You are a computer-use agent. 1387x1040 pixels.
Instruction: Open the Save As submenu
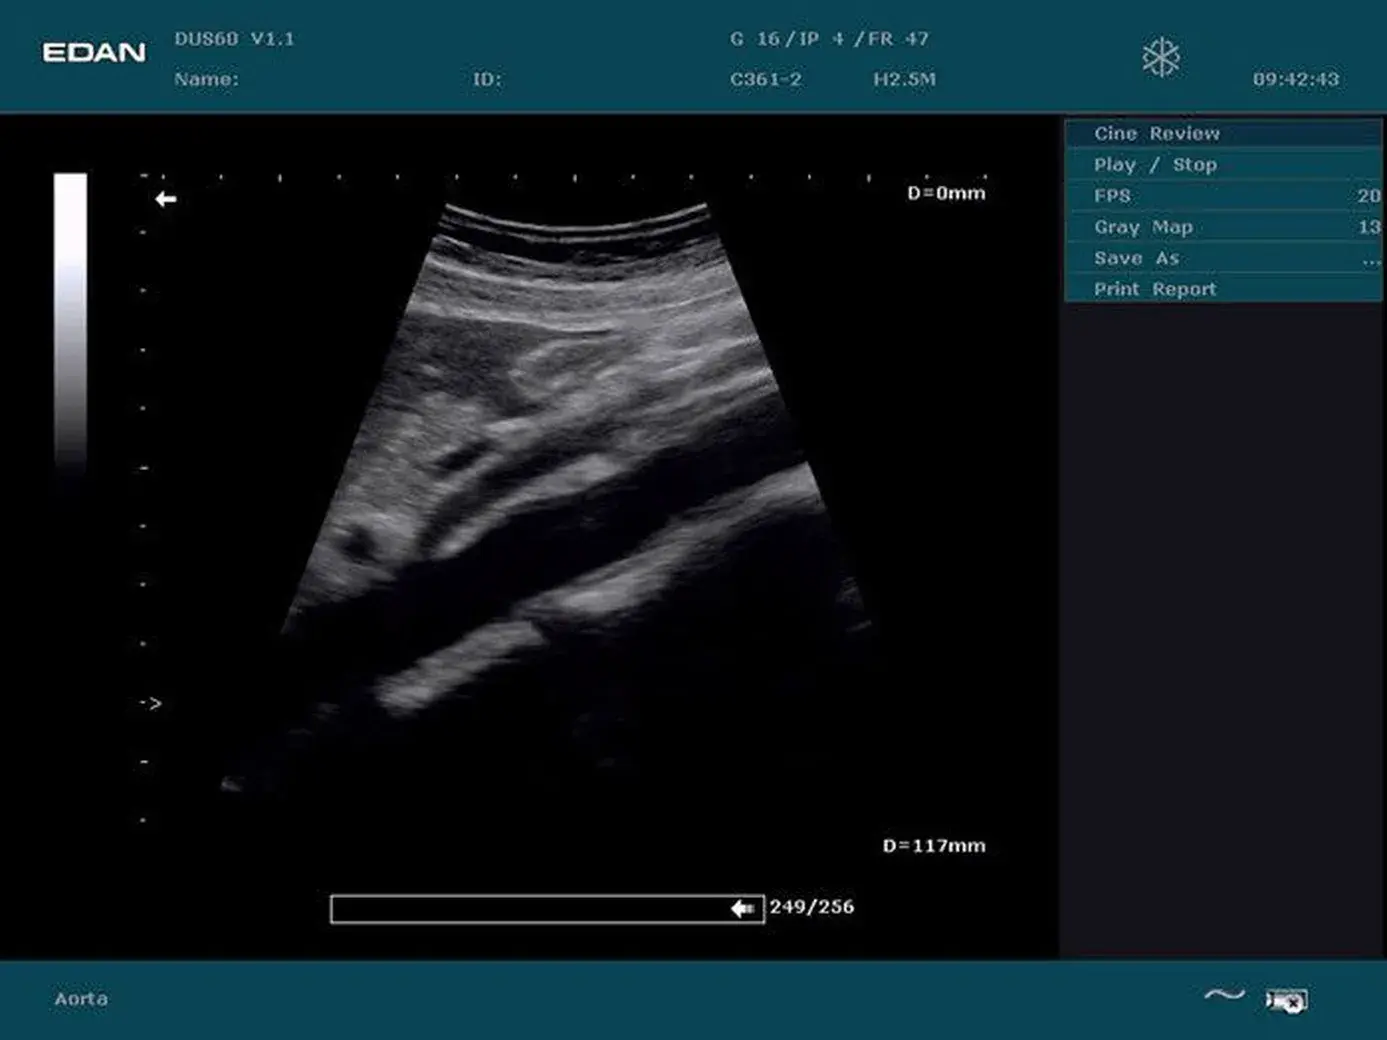pyautogui.click(x=1224, y=258)
